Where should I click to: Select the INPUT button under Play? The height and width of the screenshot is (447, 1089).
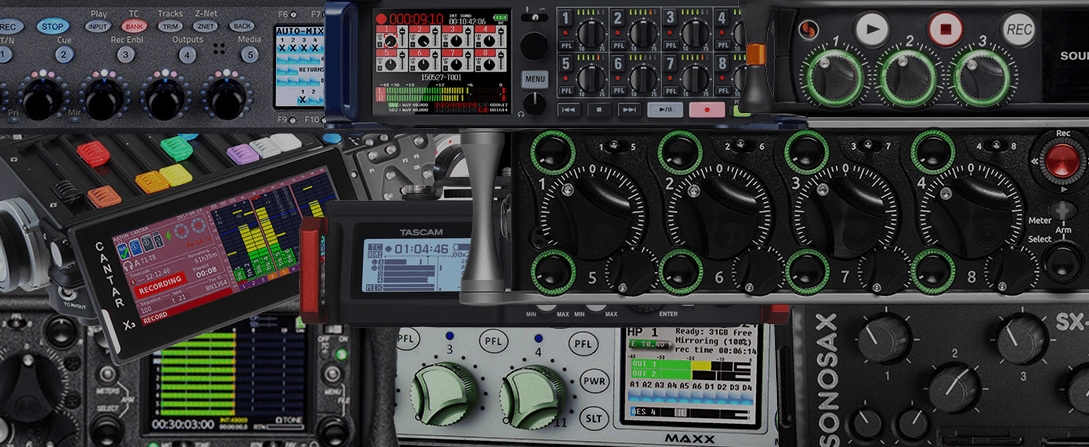98,26
